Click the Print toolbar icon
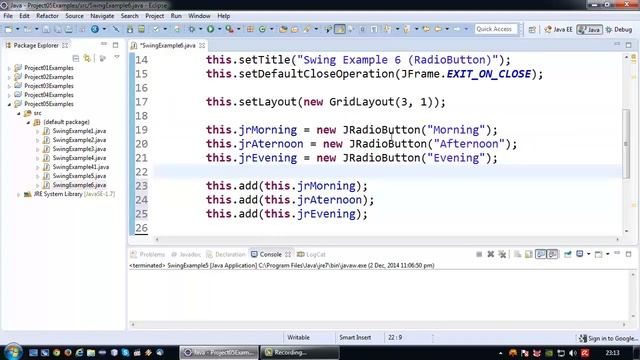The width and height of the screenshot is (640, 360). click(x=69, y=29)
